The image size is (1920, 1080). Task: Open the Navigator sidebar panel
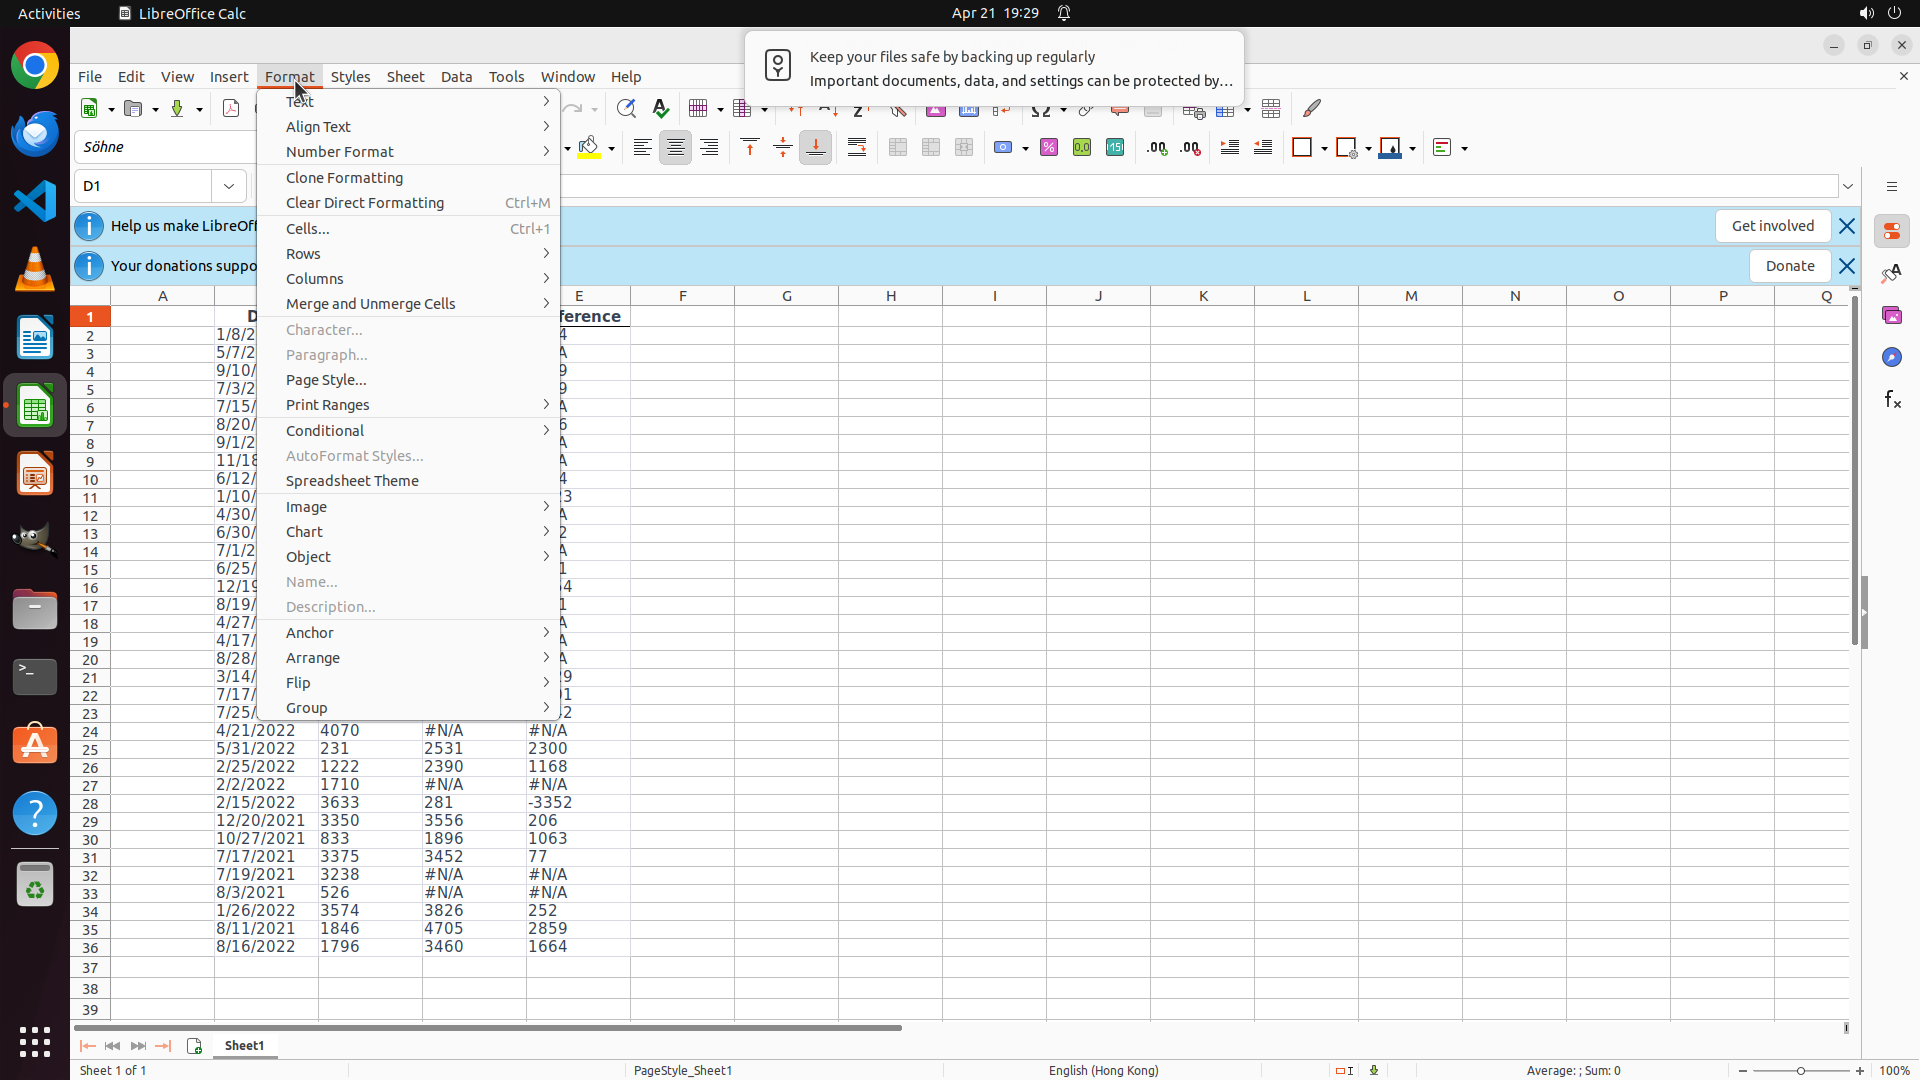point(1892,358)
